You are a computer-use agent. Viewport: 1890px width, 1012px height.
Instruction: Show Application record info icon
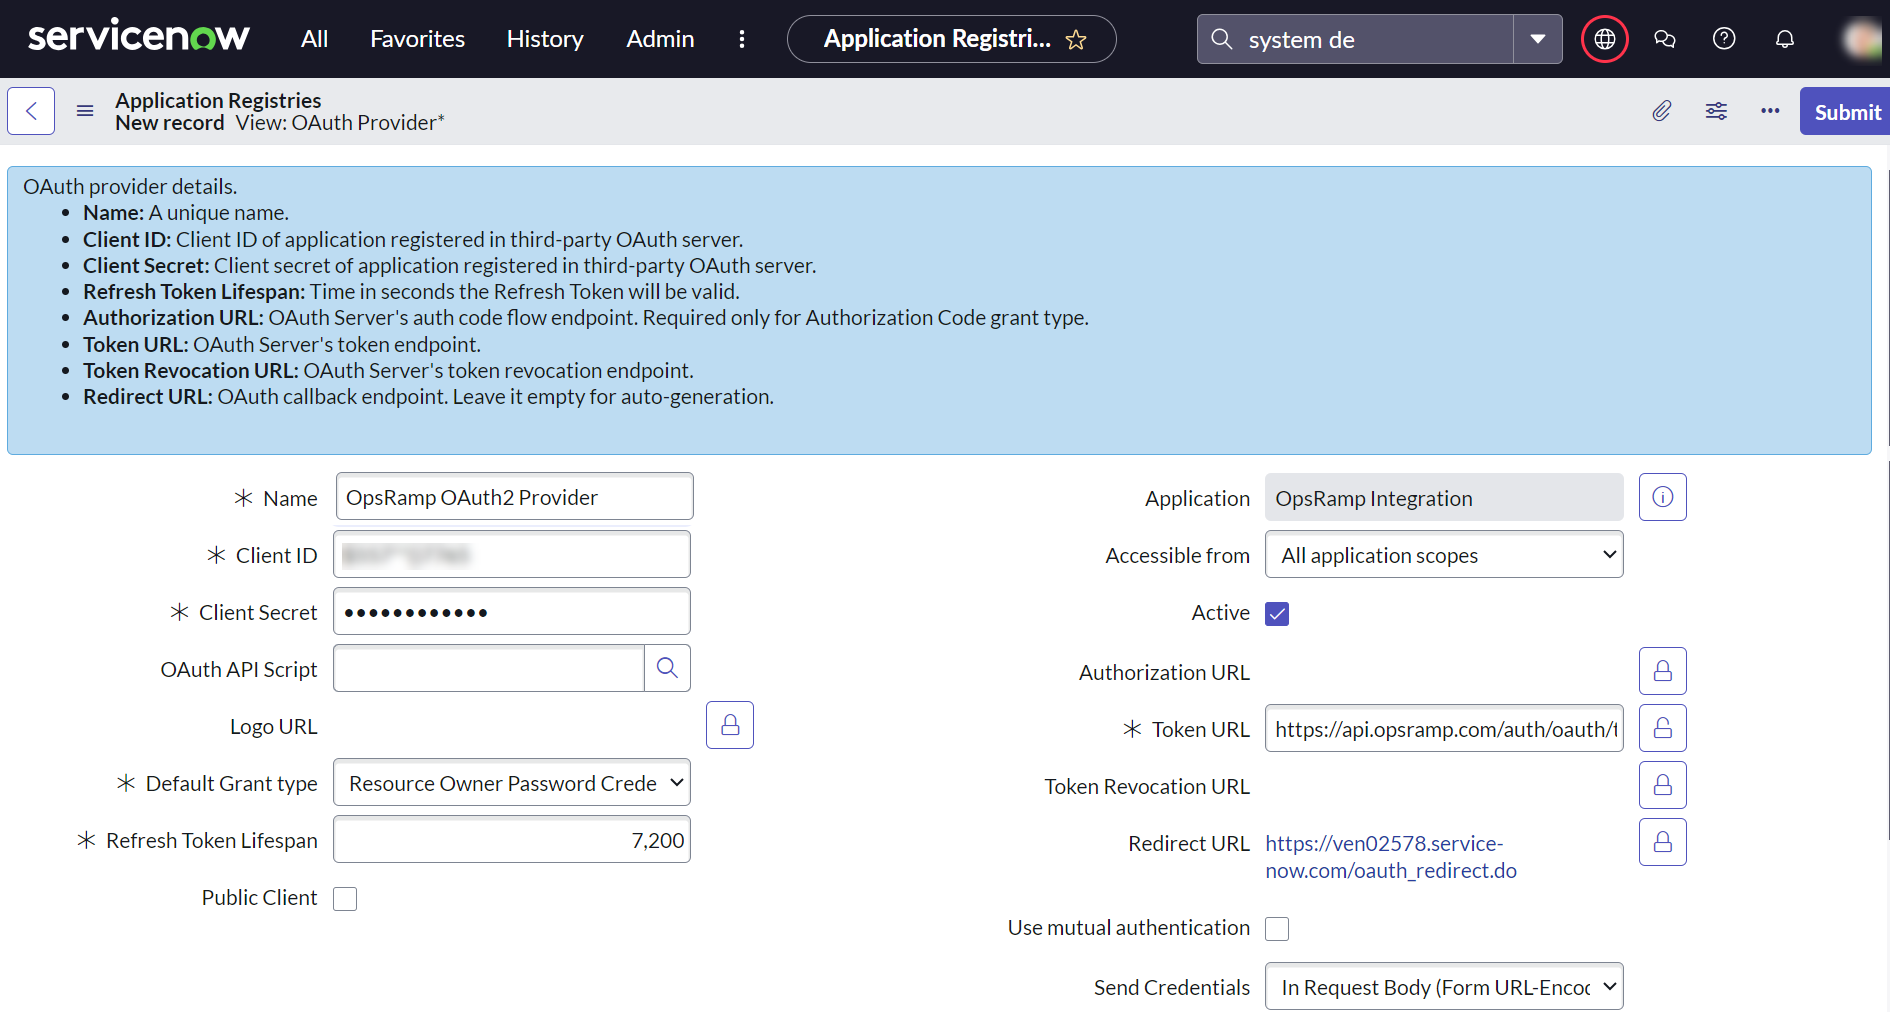point(1663,497)
